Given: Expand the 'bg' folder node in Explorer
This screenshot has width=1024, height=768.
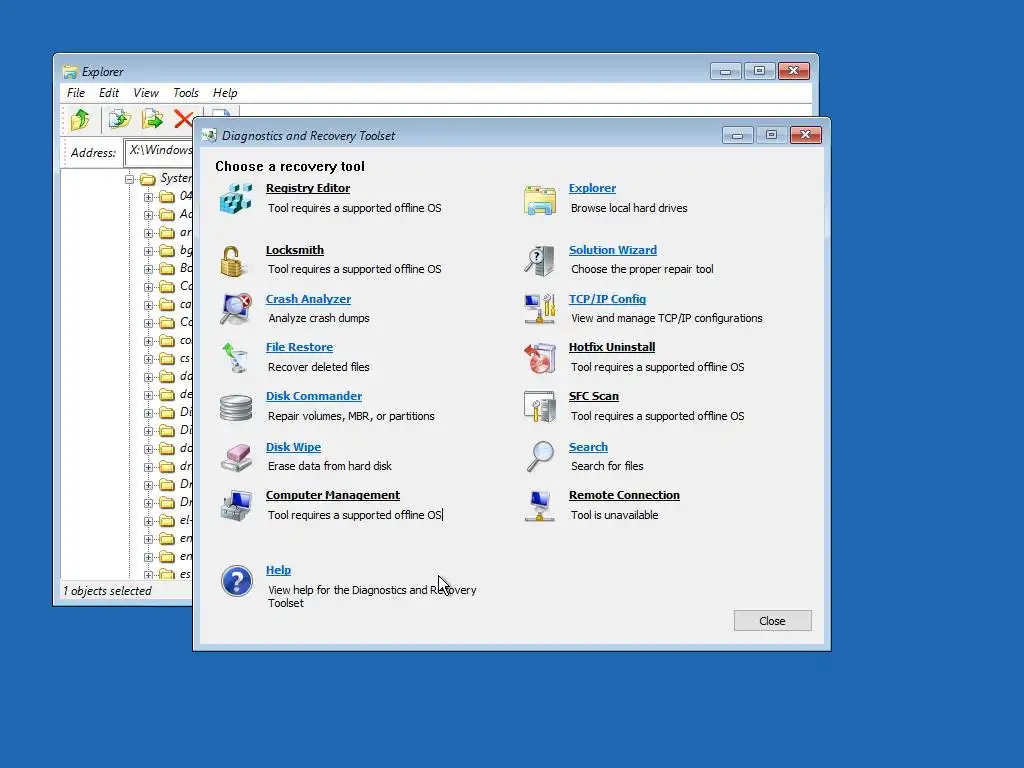Looking at the screenshot, I should [x=148, y=251].
